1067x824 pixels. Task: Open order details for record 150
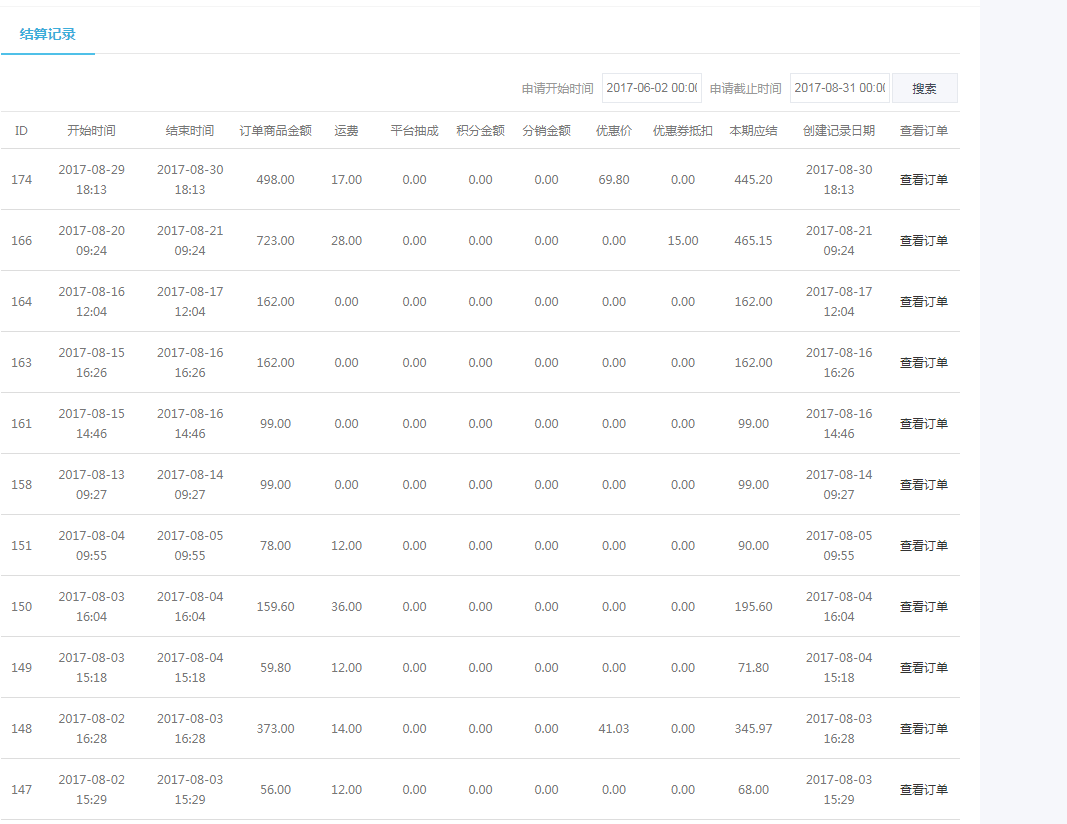click(x=923, y=607)
